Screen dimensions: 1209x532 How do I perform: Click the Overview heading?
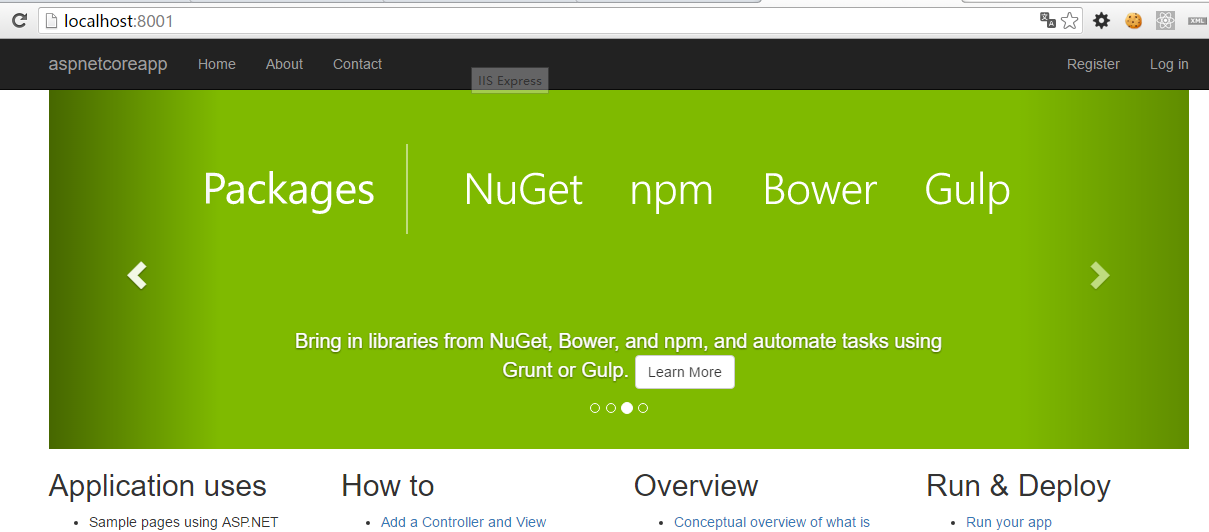[x=696, y=486]
